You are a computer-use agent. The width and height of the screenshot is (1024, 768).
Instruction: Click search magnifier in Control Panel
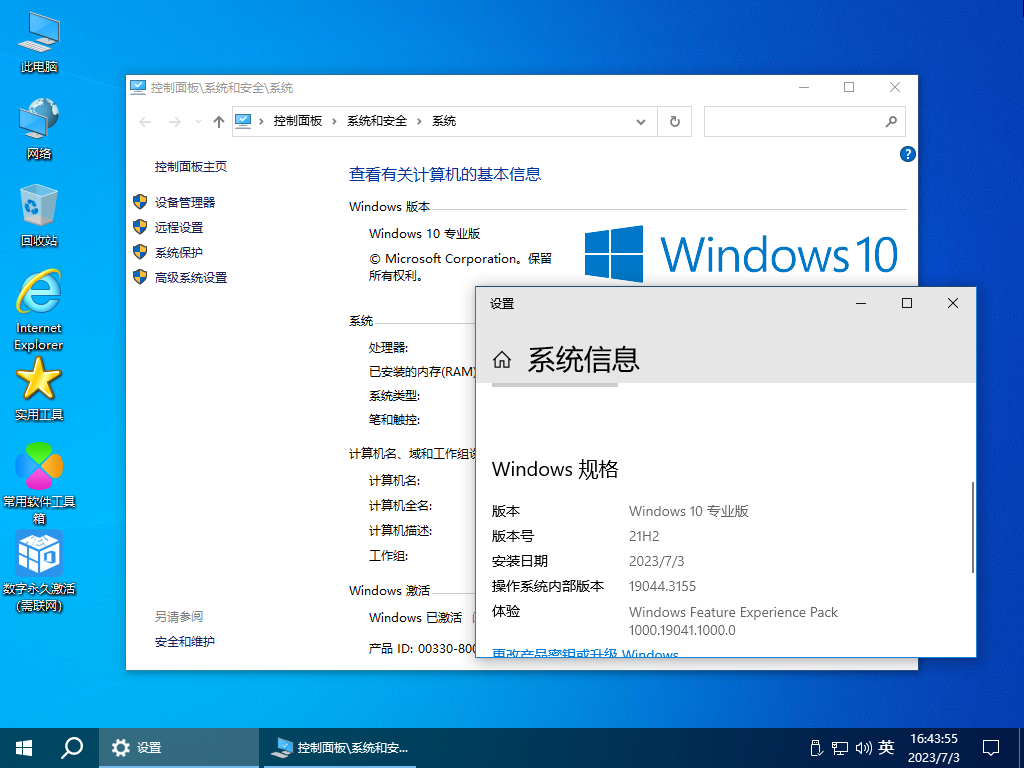pos(891,121)
